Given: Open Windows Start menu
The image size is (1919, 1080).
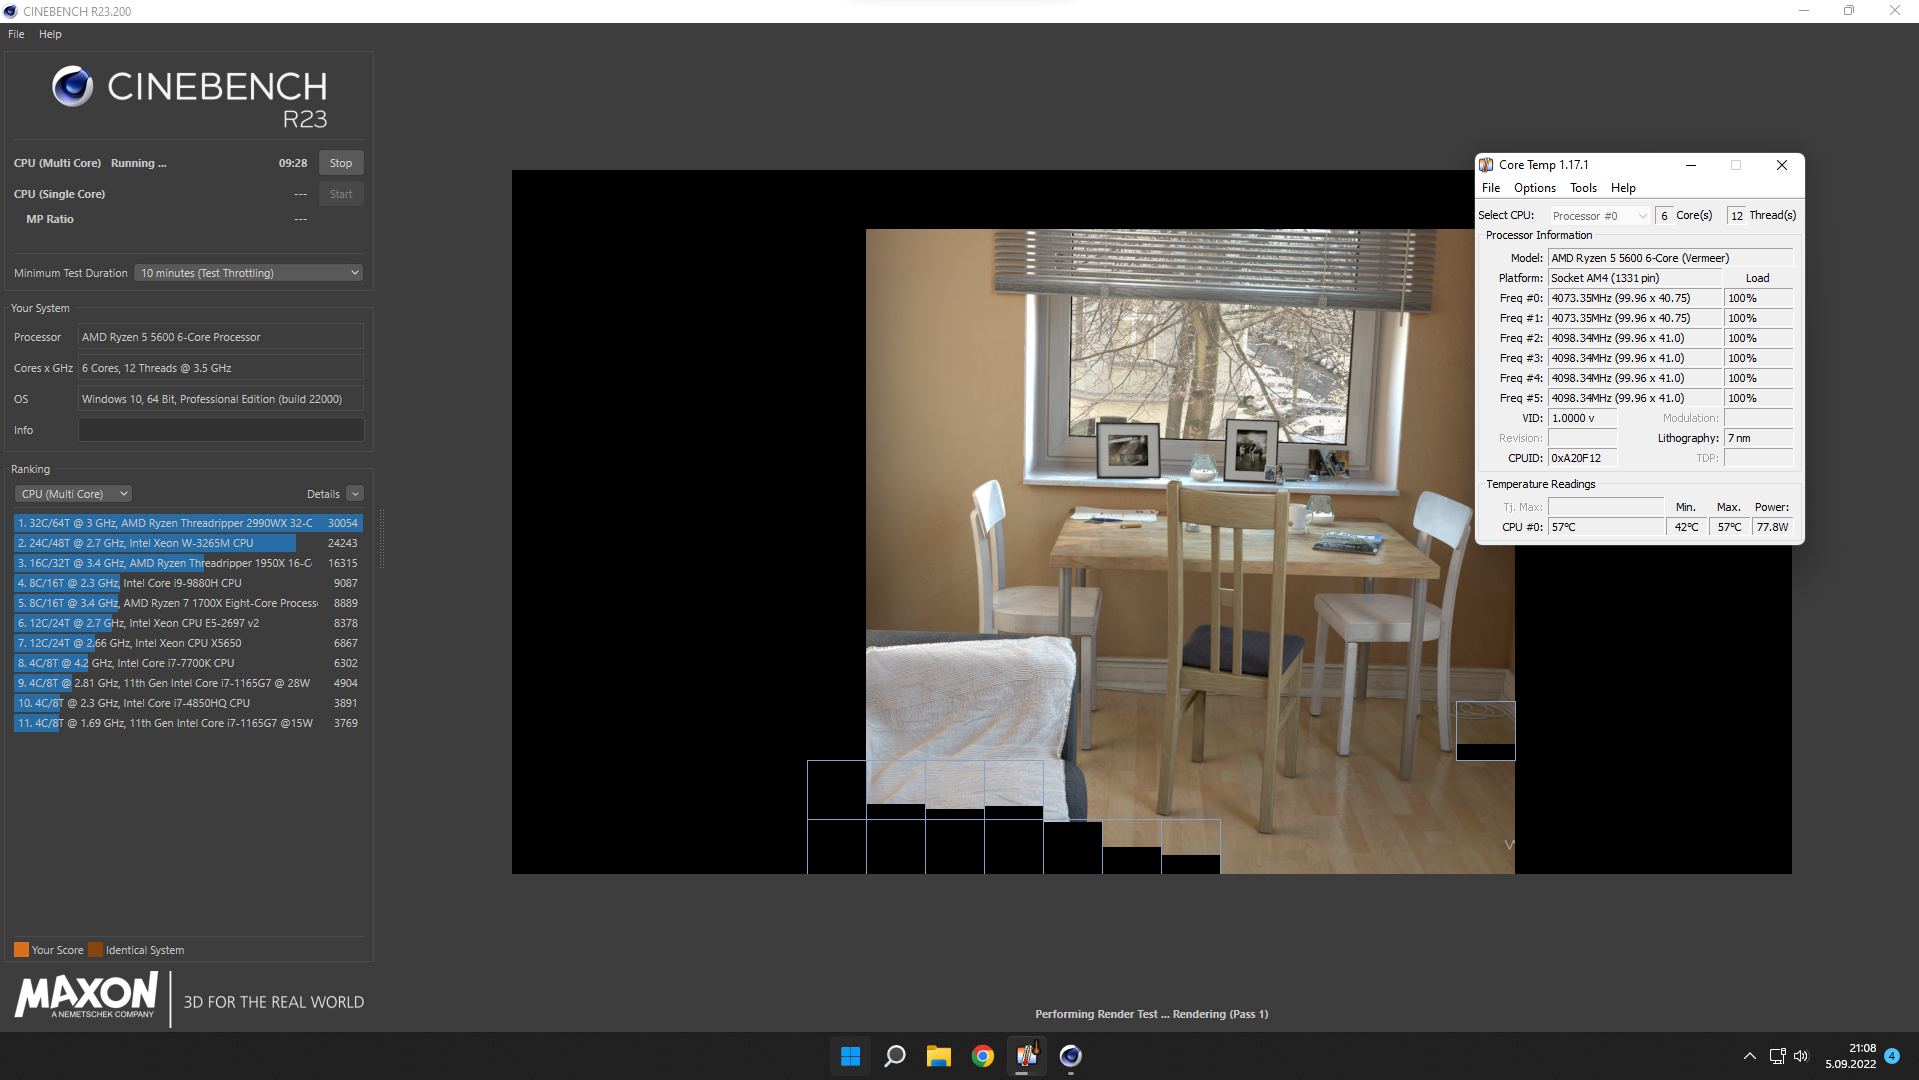Looking at the screenshot, I should [850, 1056].
